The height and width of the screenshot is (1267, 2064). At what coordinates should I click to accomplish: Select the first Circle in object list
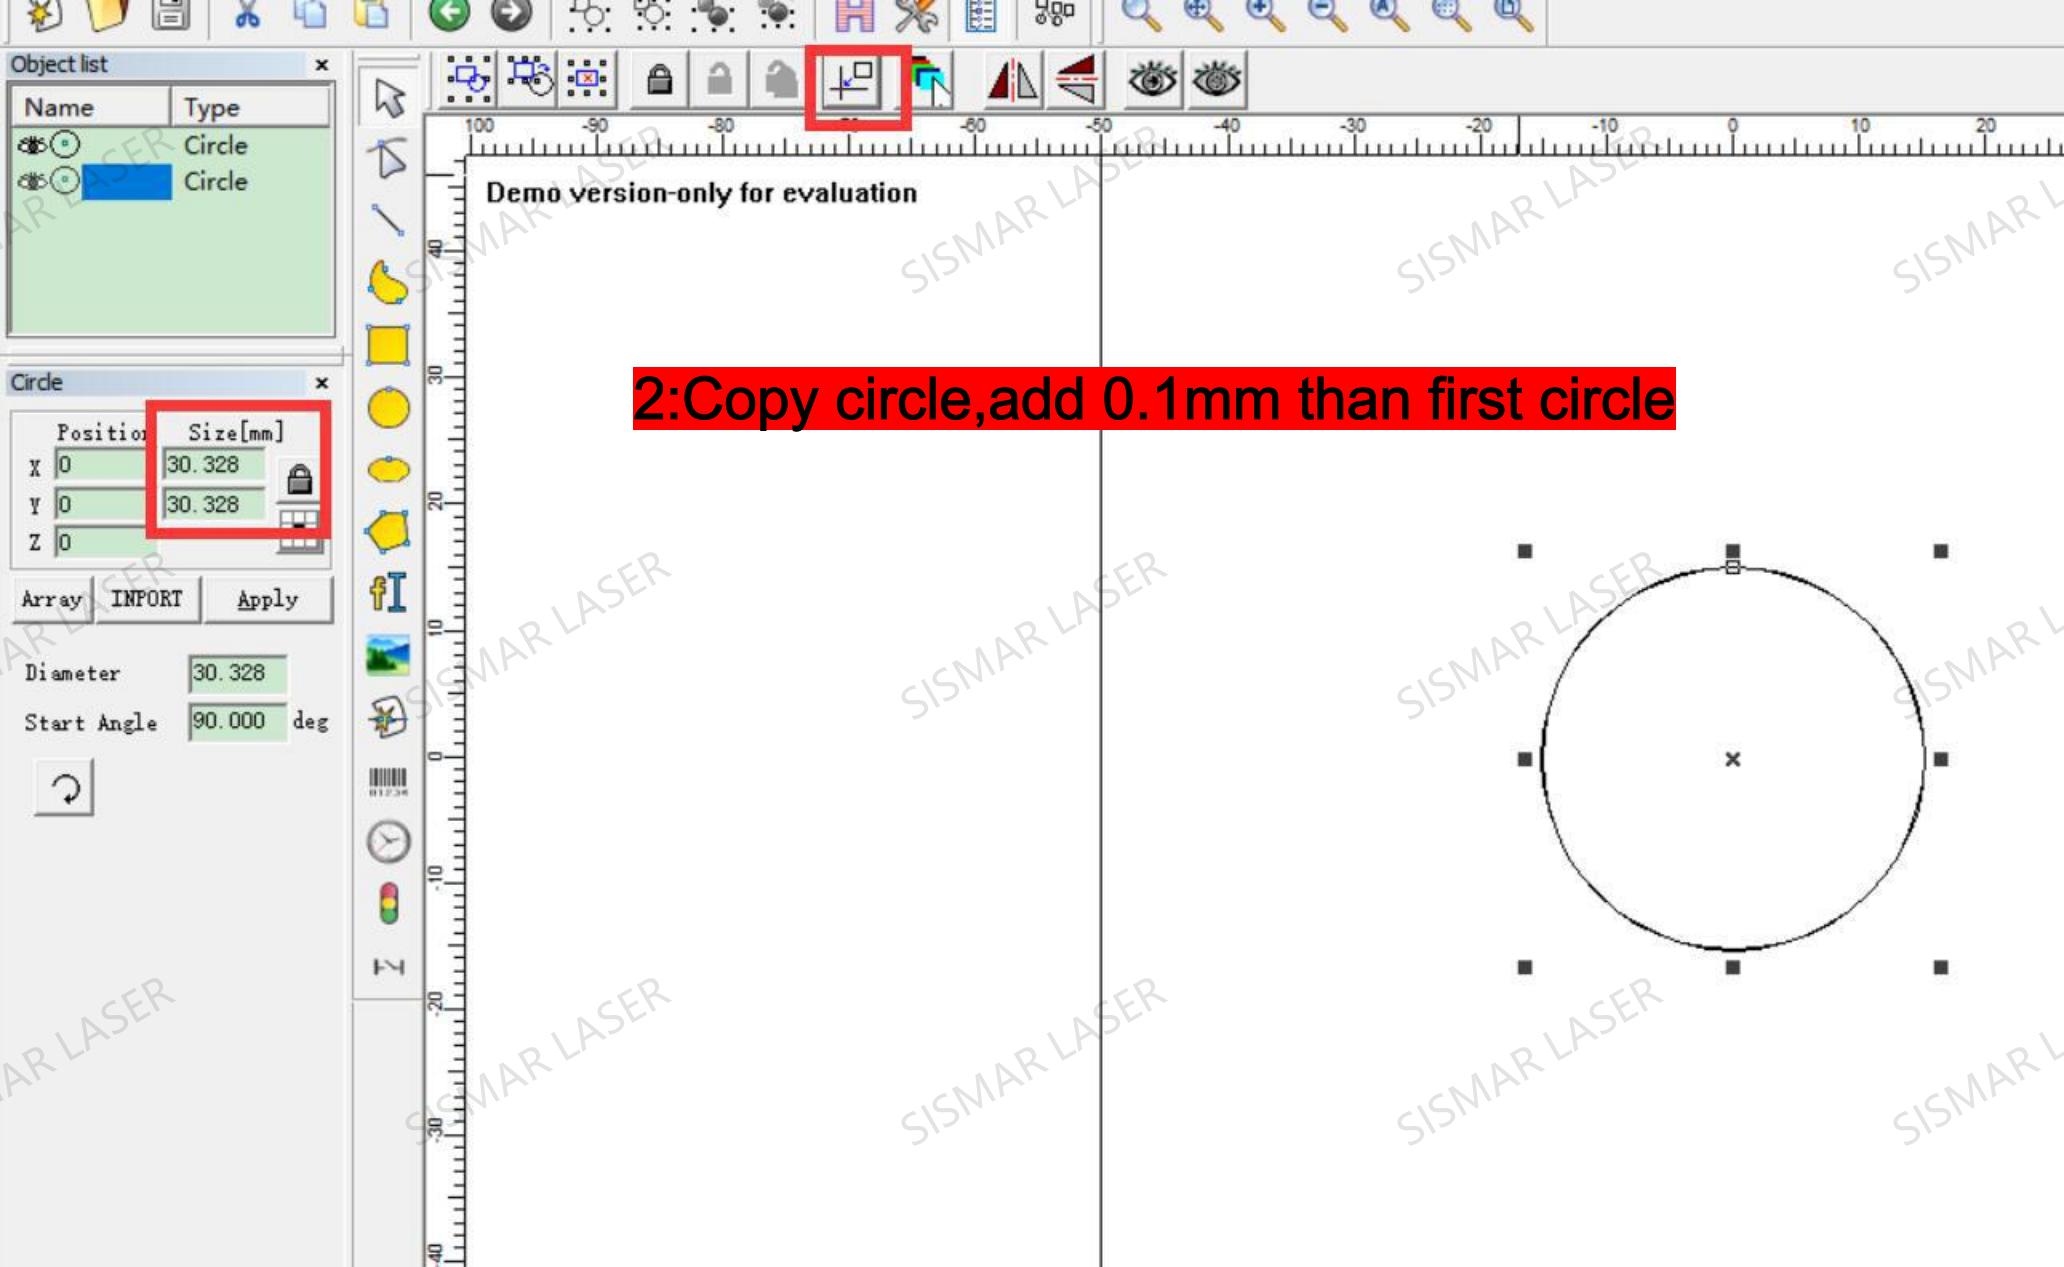point(215,146)
